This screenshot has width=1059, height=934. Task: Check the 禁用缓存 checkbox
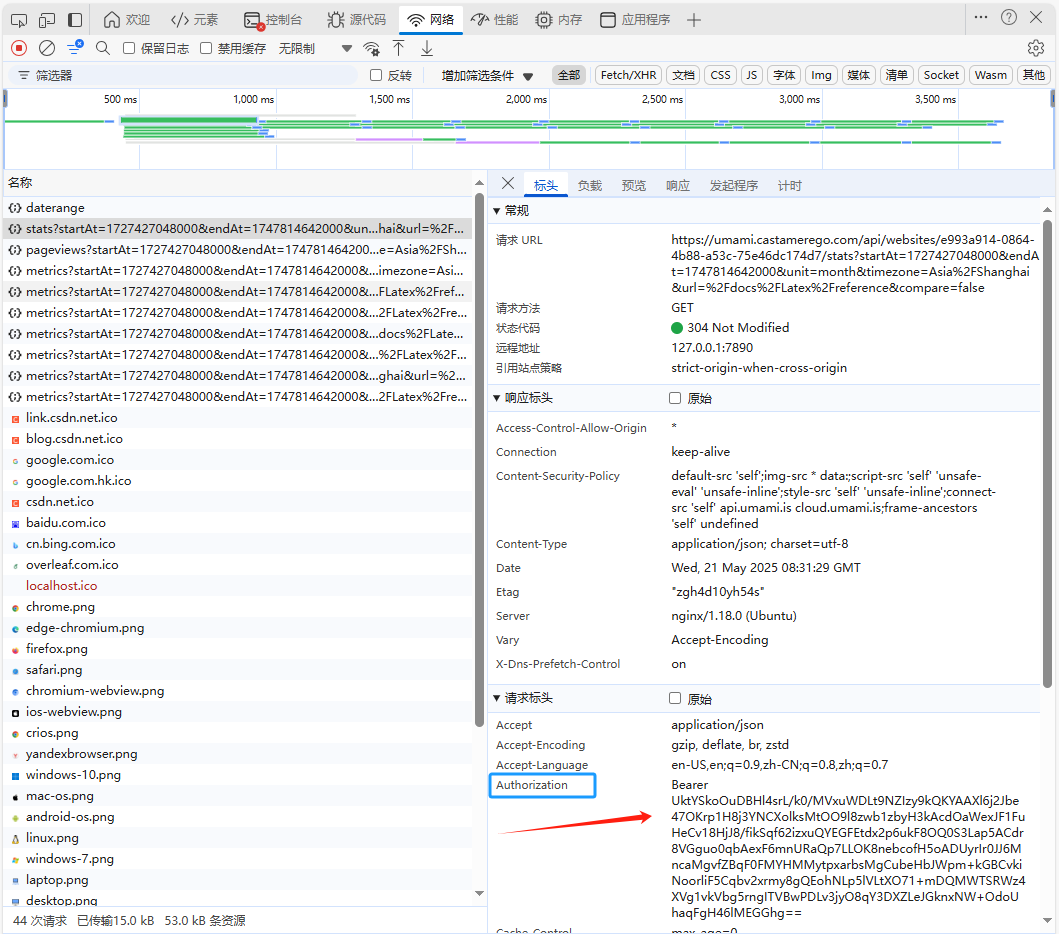(206, 48)
